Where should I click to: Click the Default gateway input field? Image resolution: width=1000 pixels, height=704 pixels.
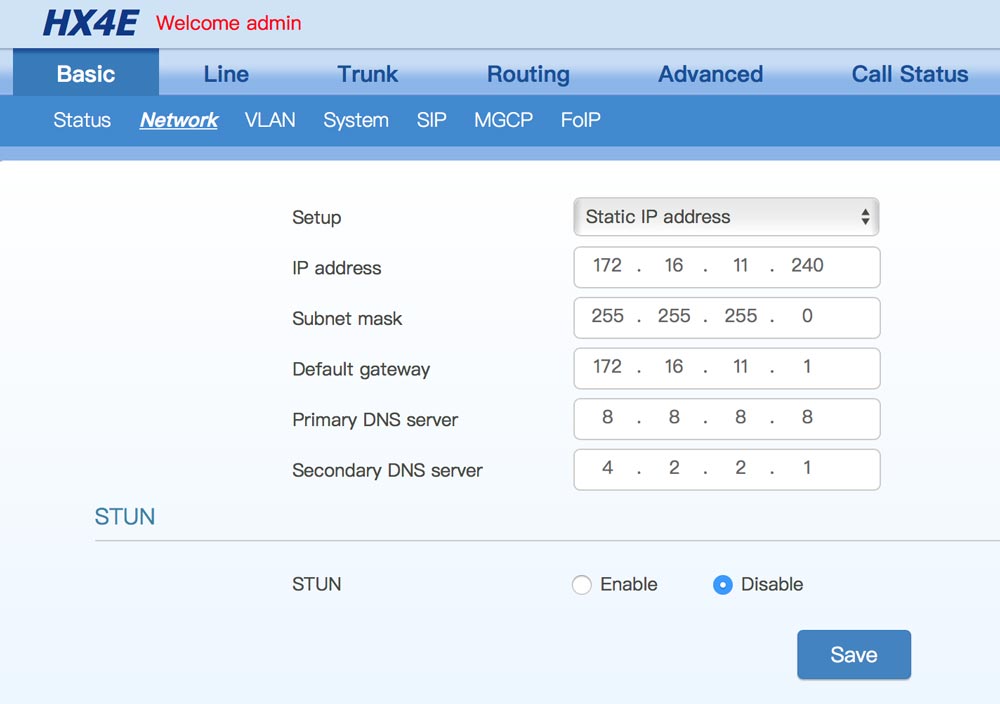pos(726,368)
